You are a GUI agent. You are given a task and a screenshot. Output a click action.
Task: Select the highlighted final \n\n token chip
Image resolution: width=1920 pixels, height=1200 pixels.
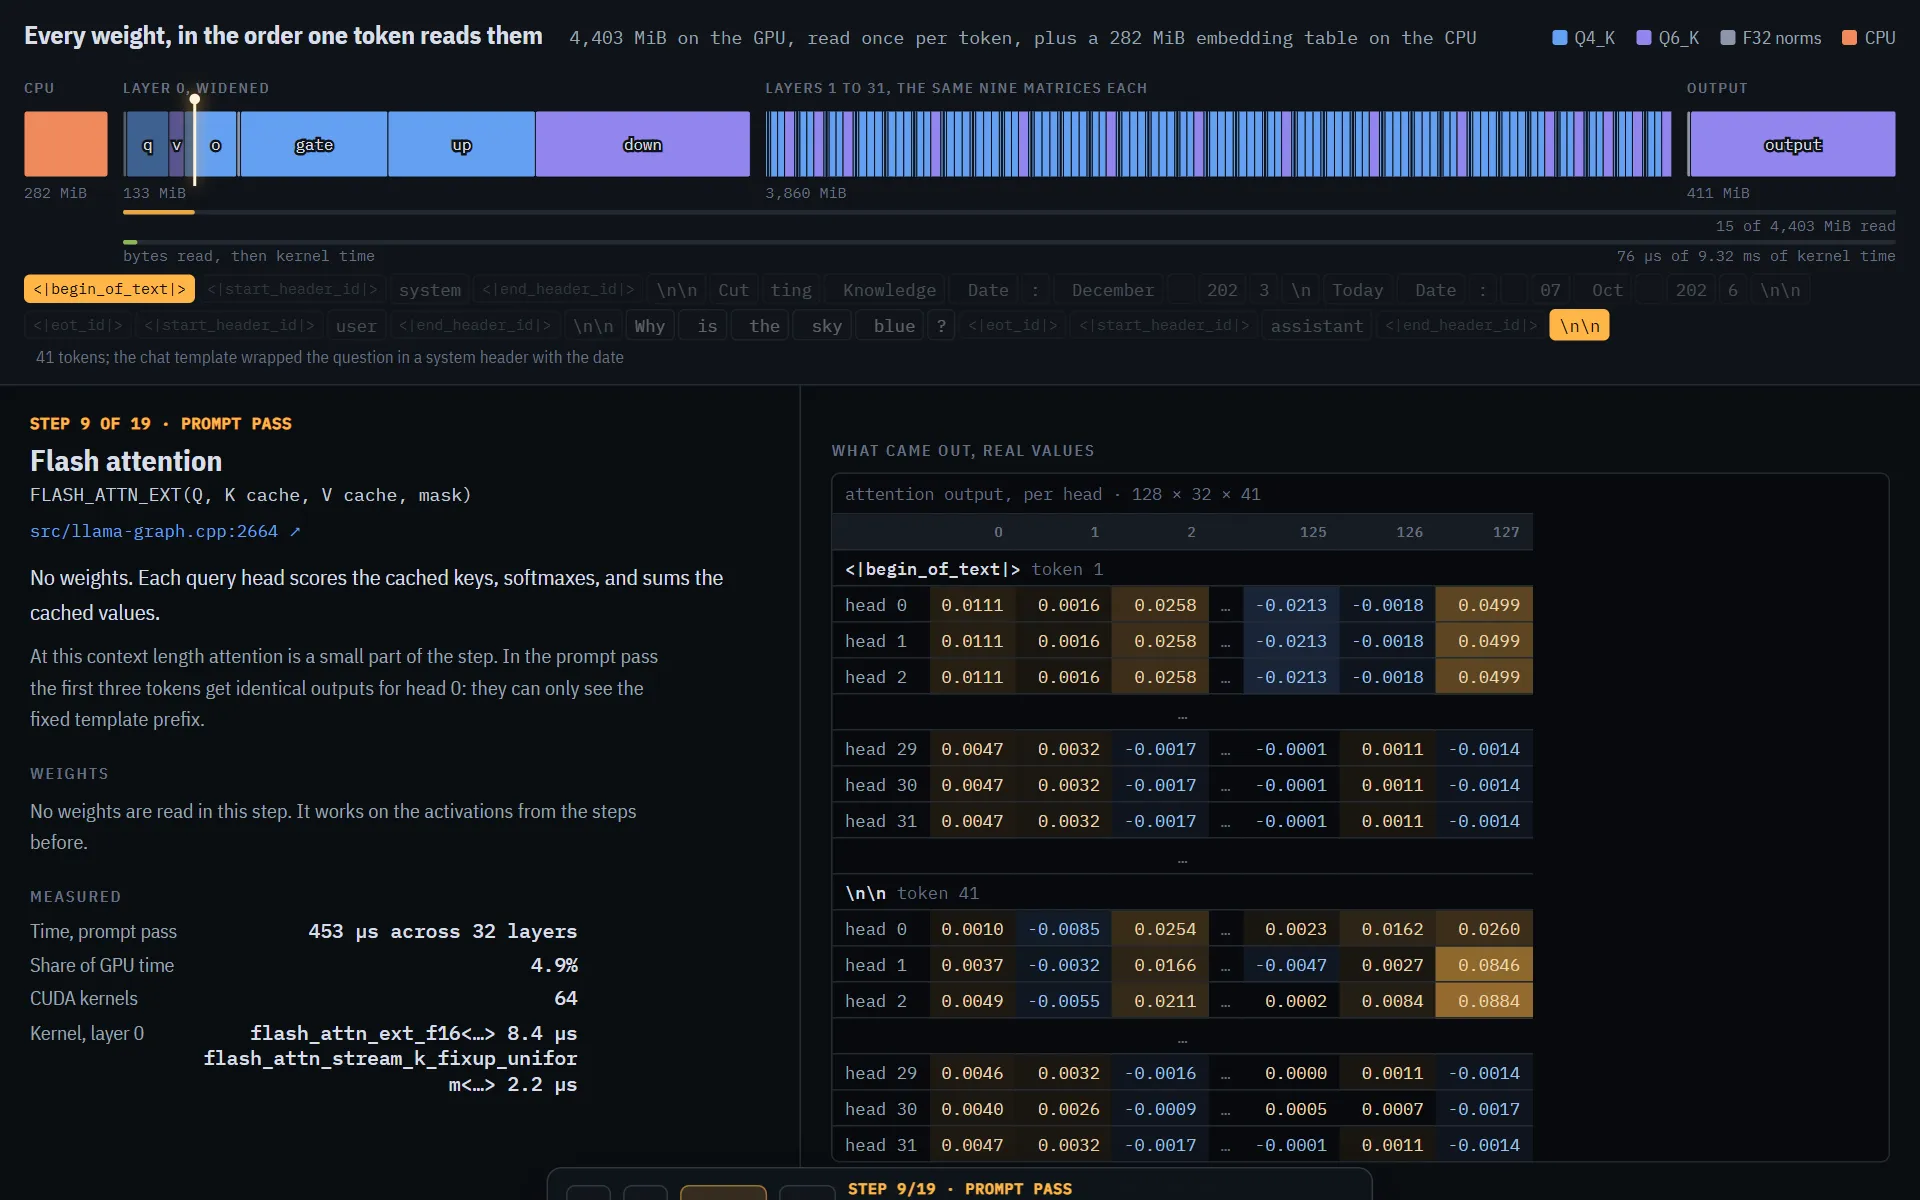[x=1579, y=325]
